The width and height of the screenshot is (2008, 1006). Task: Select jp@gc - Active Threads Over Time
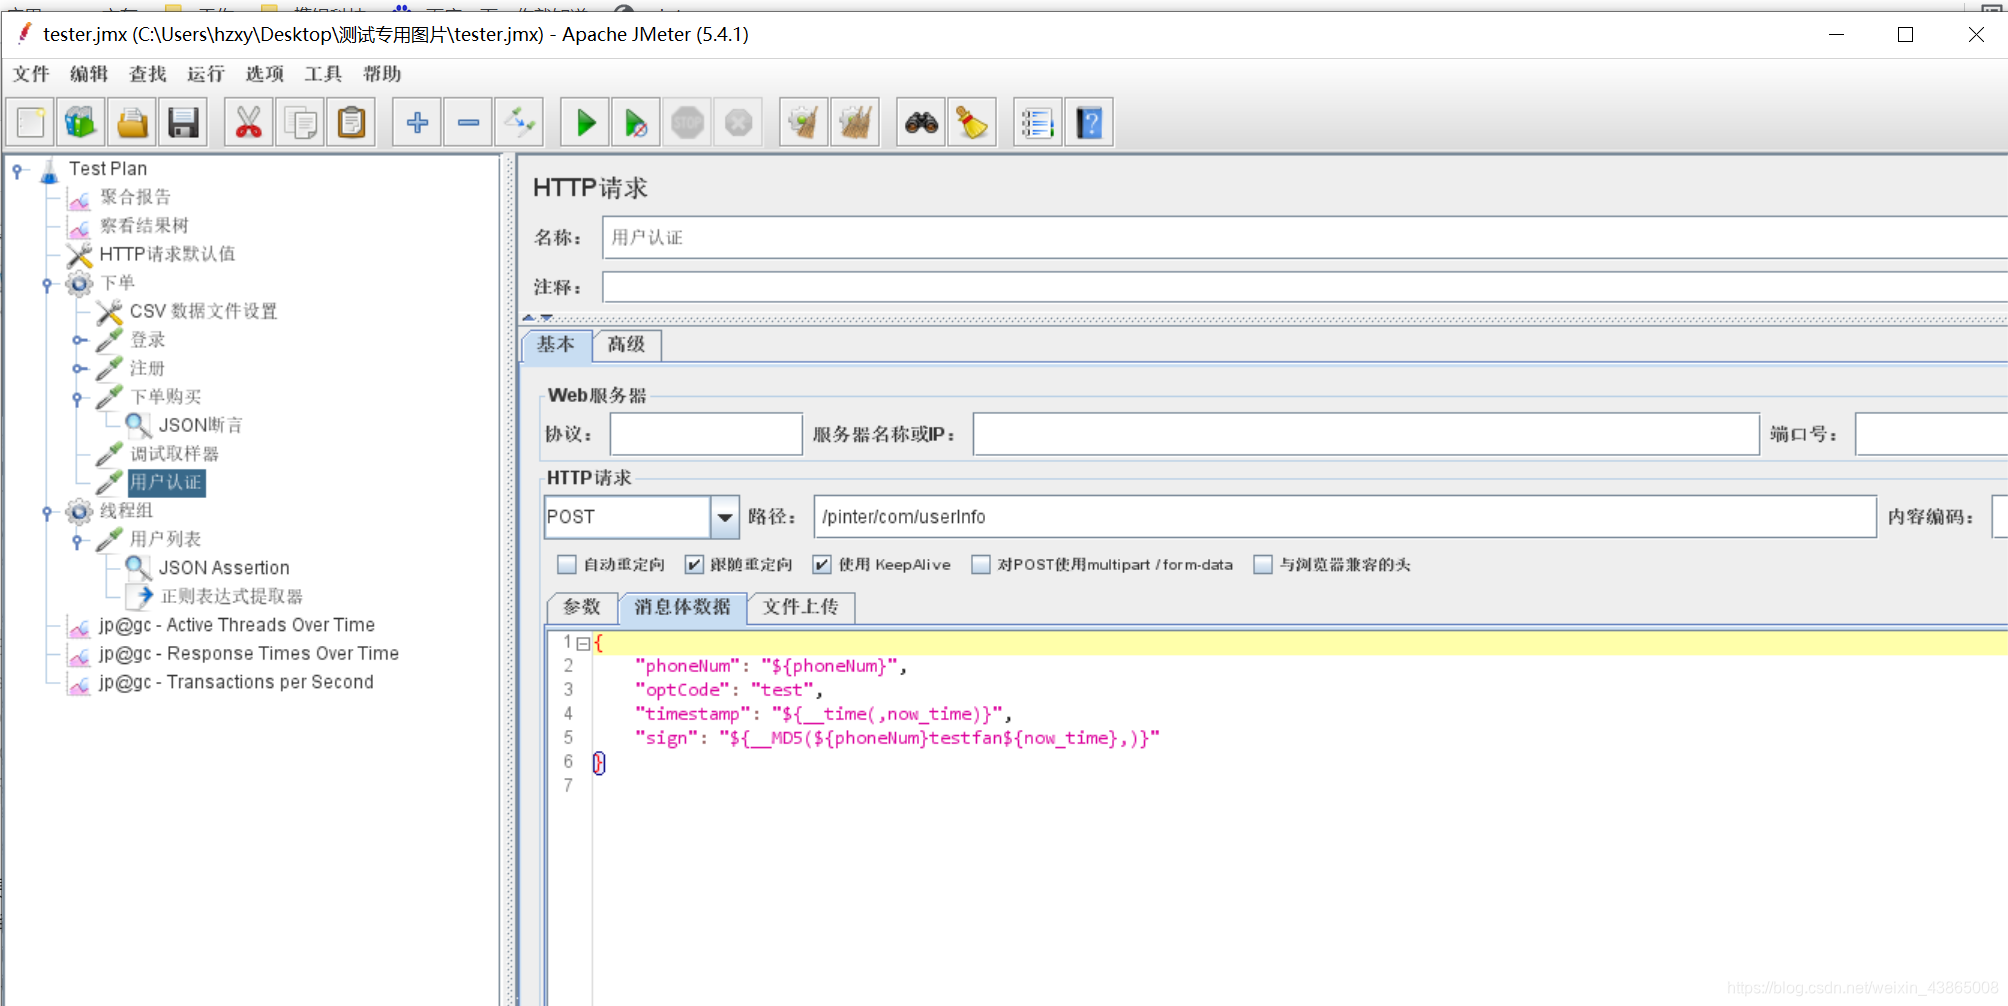click(x=237, y=625)
